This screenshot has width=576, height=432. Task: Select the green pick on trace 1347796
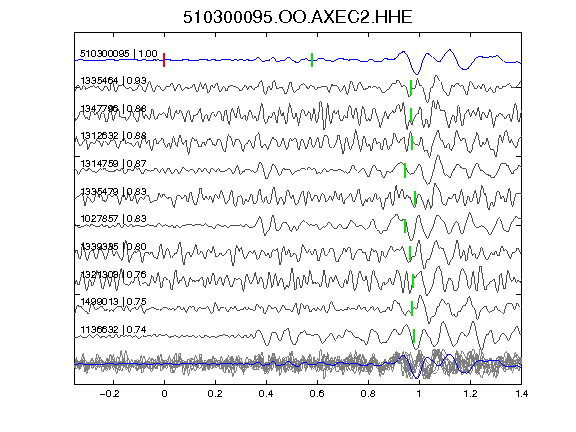tap(411, 115)
